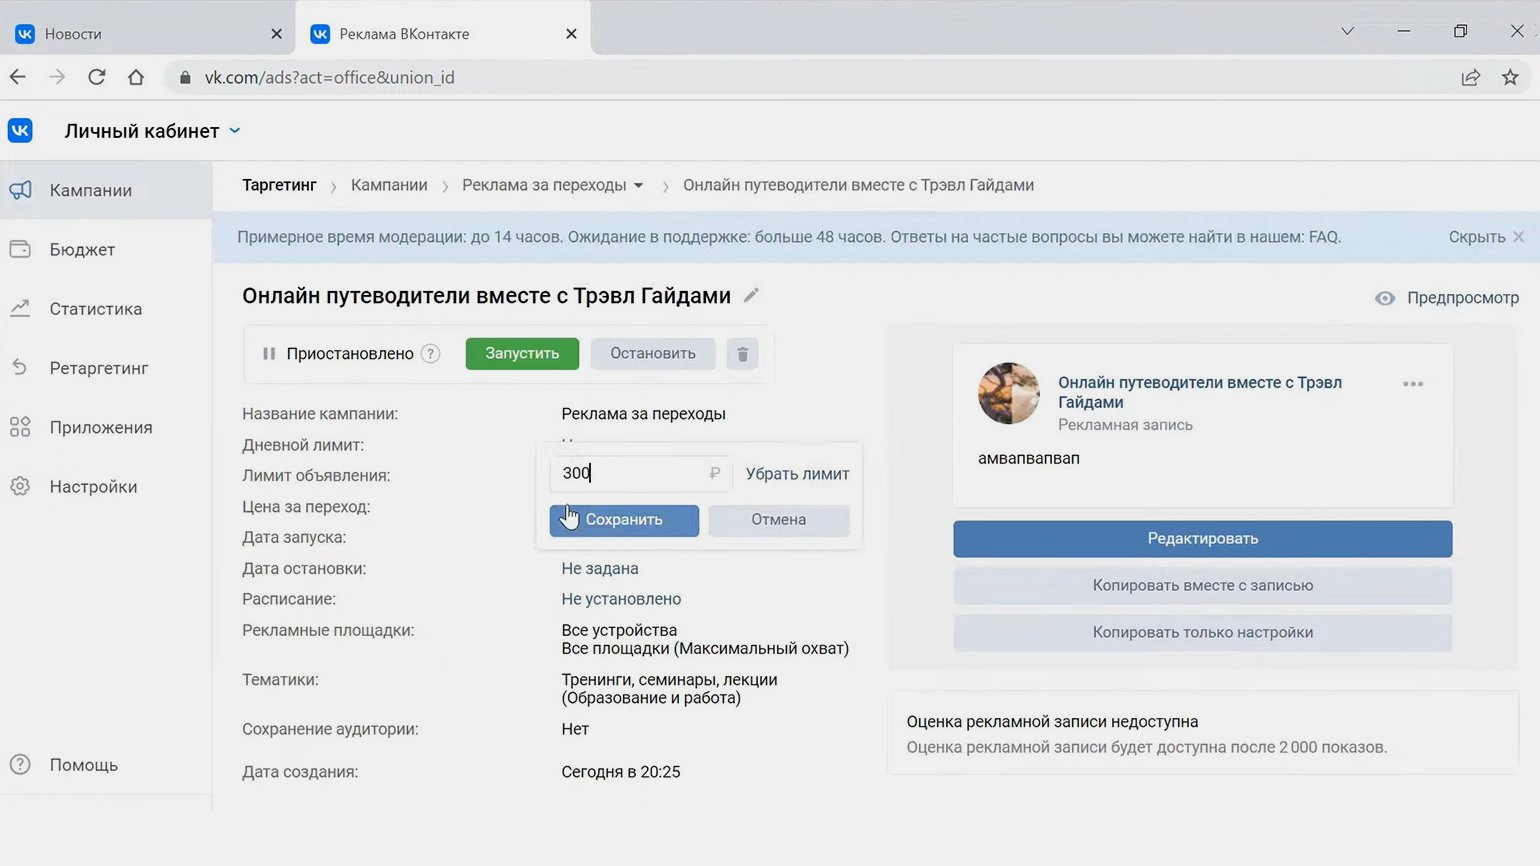Edit ad title with pencil icon
The height and width of the screenshot is (866, 1540).
point(751,295)
